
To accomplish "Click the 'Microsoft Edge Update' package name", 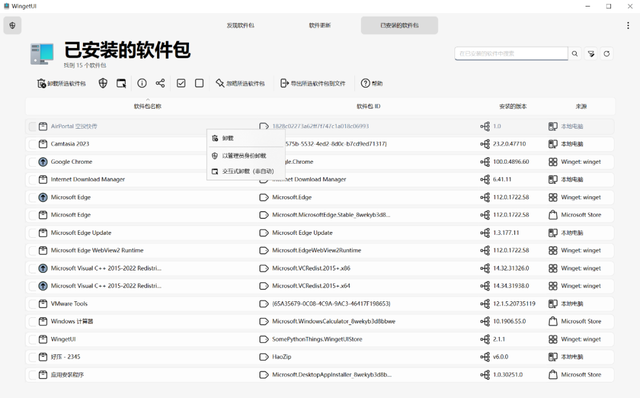I will tap(81, 233).
